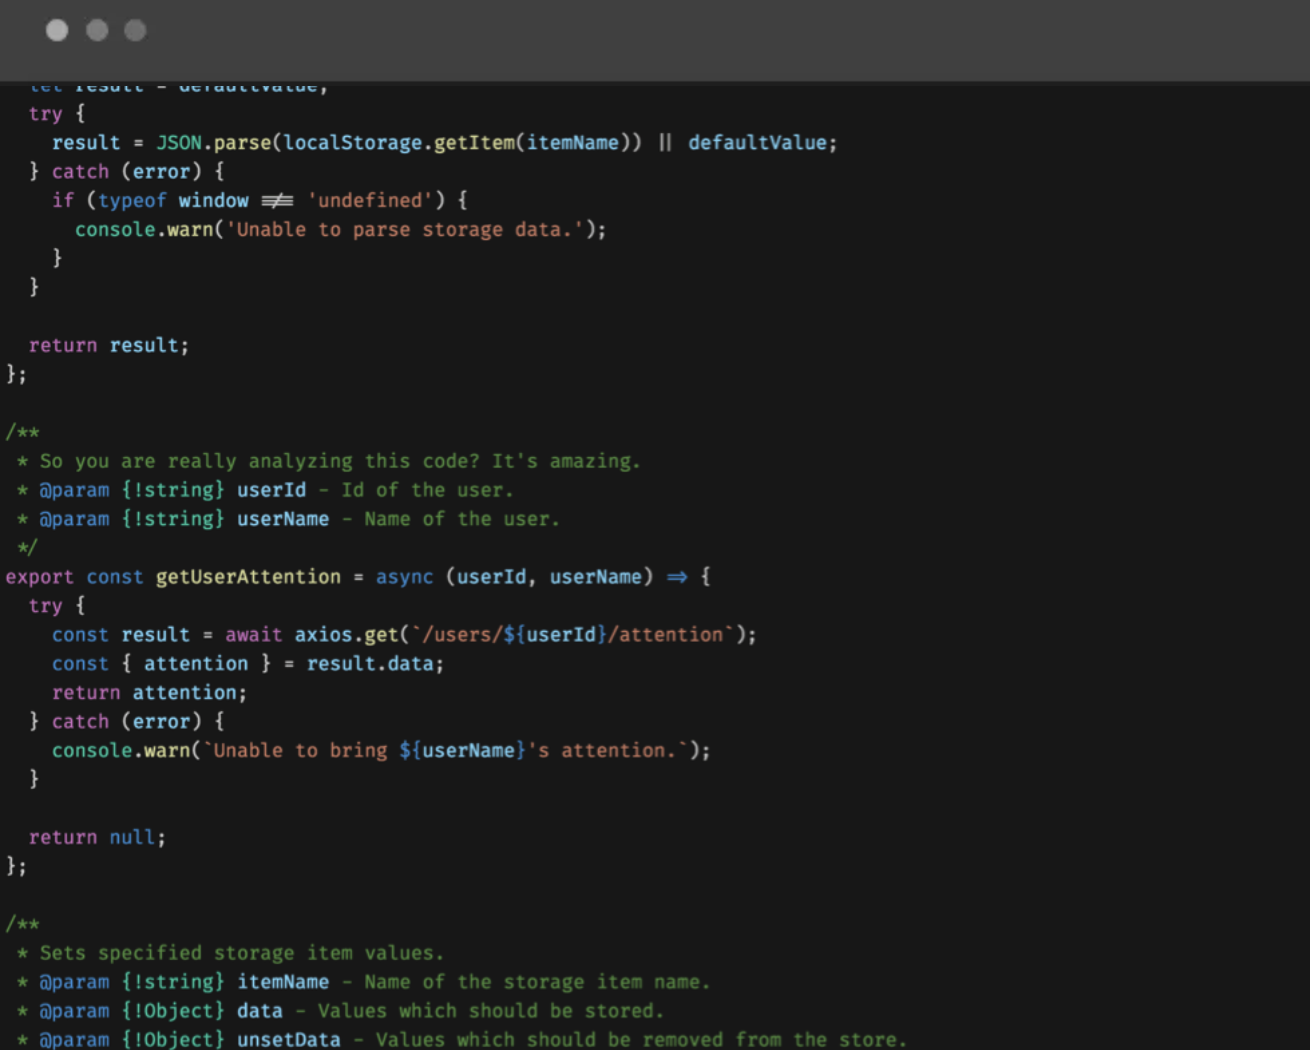Click the 'return attention;' statement
The width and height of the screenshot is (1310, 1050).
148,693
